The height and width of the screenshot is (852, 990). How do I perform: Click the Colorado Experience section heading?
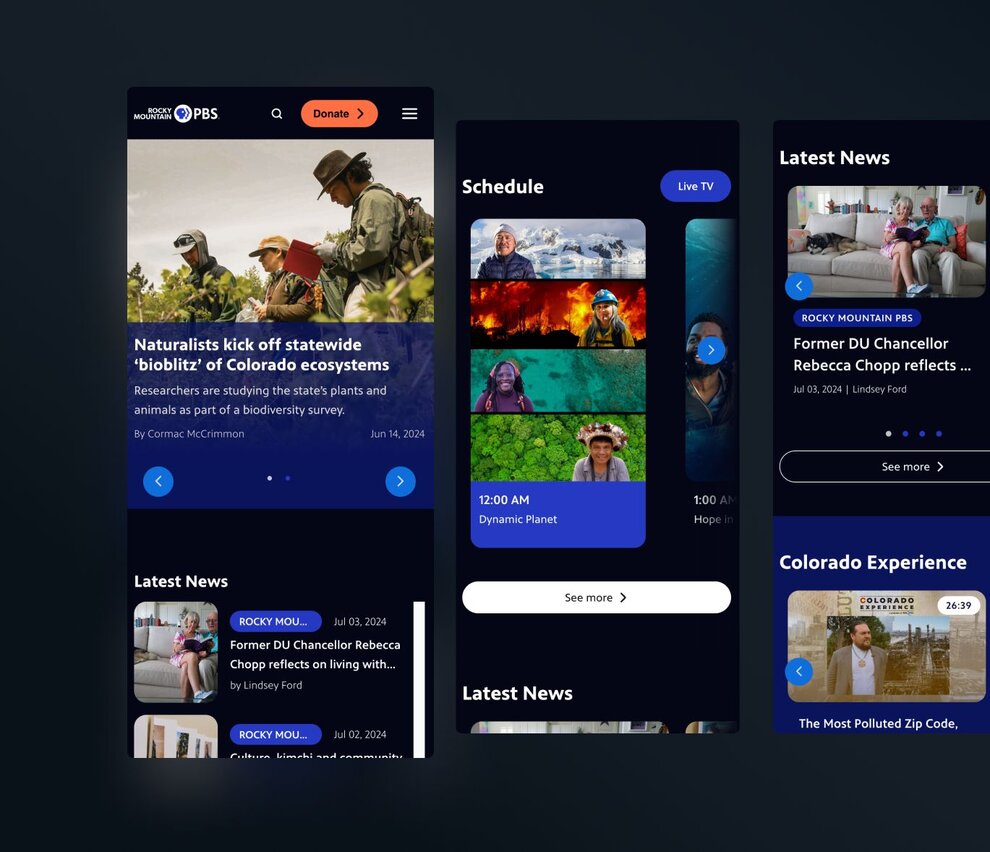pyautogui.click(x=873, y=562)
